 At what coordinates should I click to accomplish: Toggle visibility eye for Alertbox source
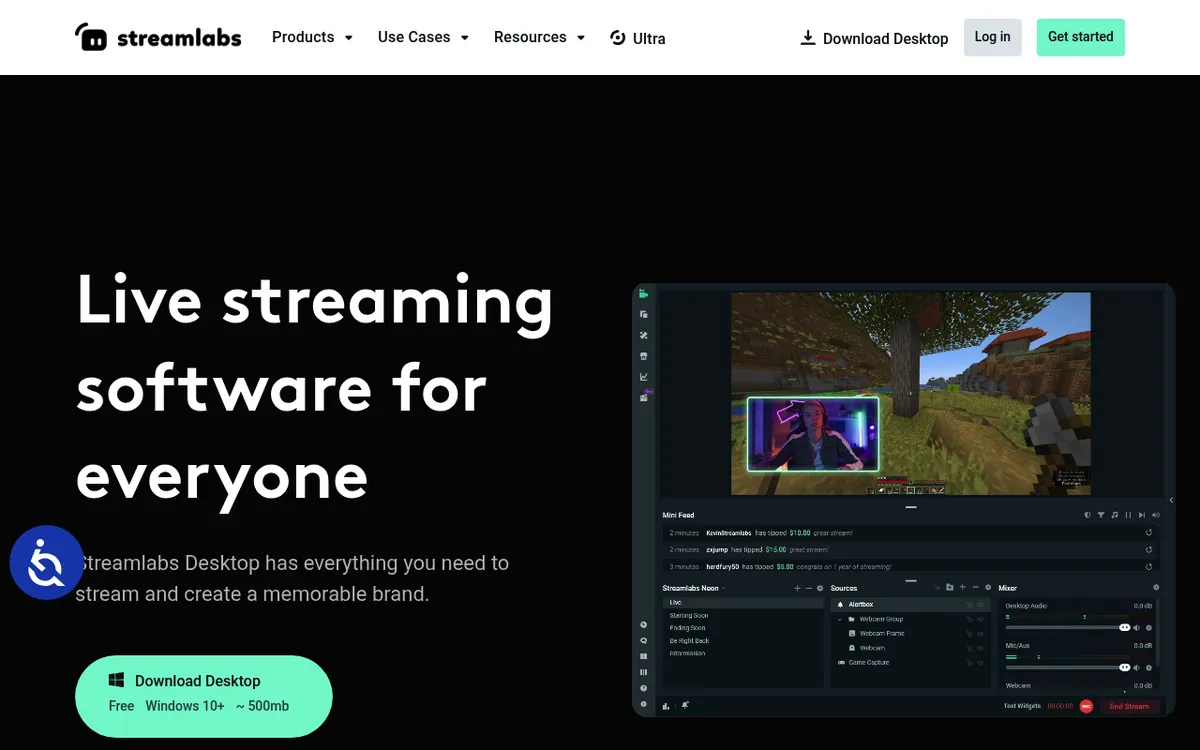tap(980, 604)
